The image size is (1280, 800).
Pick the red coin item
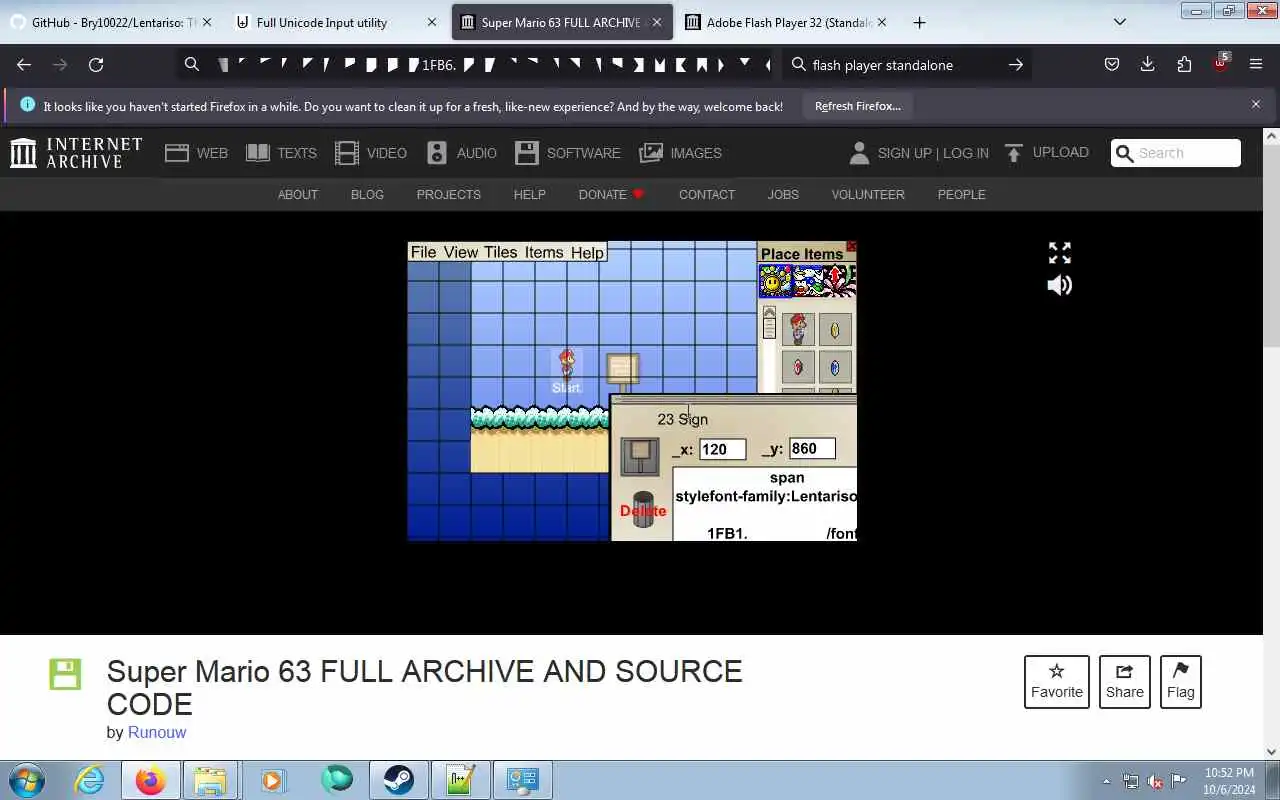click(x=798, y=367)
